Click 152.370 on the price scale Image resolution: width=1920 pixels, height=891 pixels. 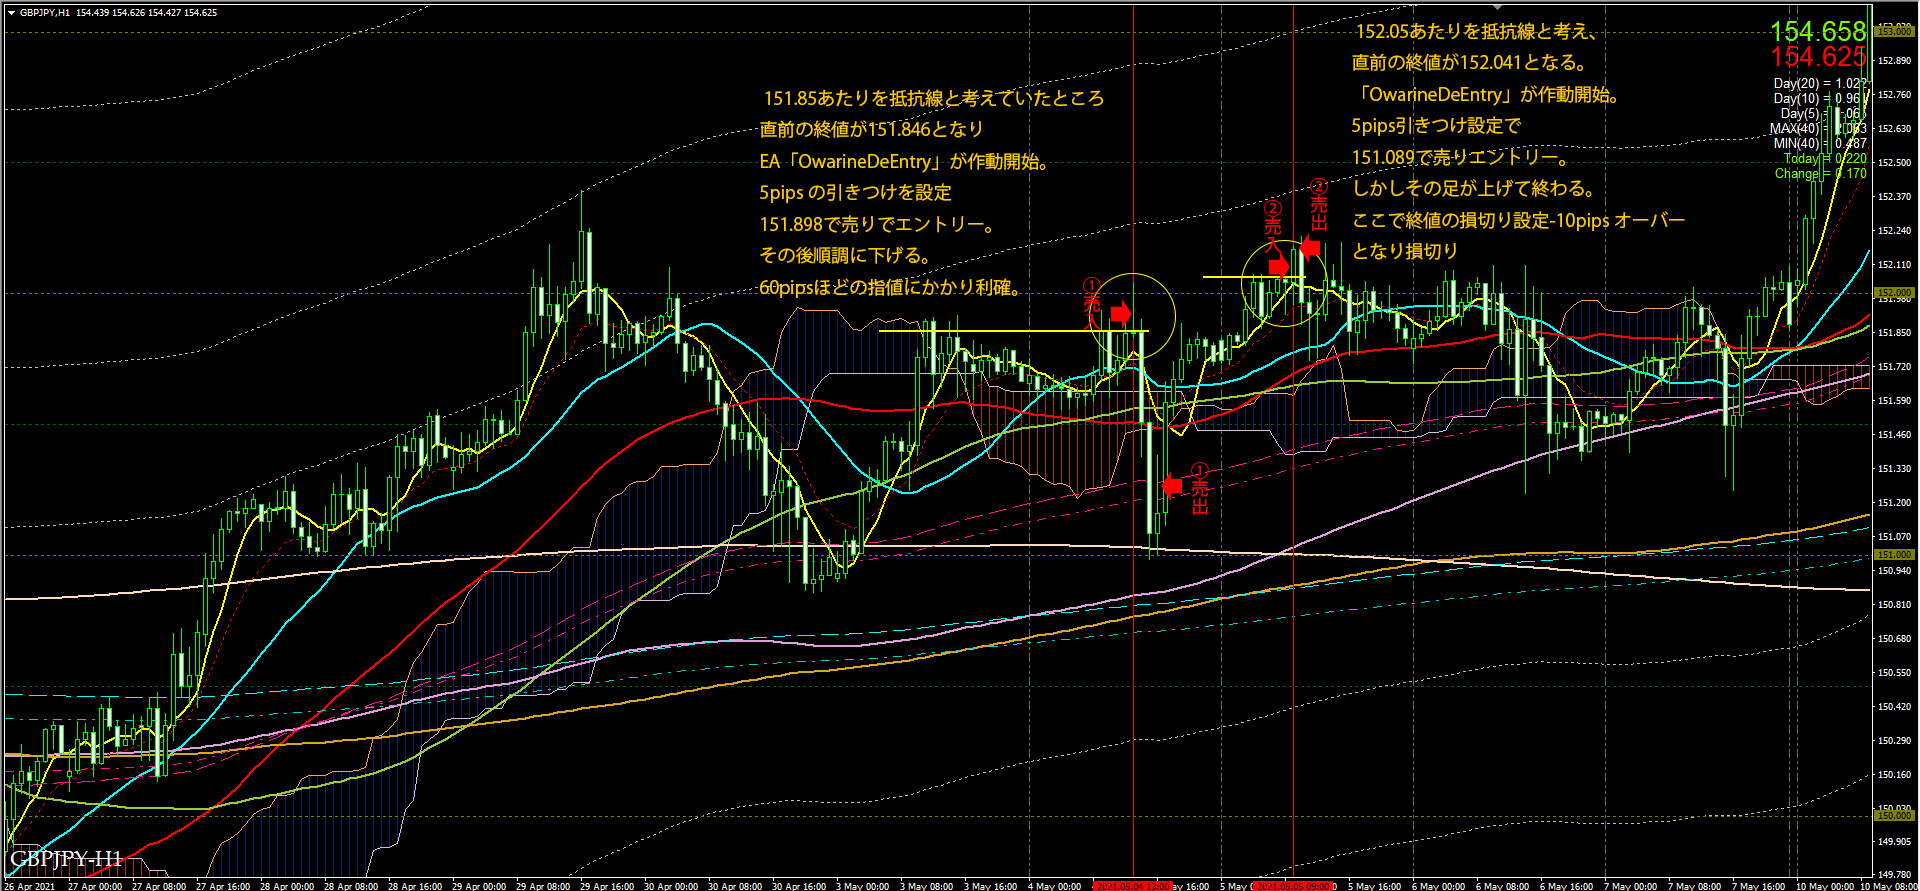(1895, 197)
